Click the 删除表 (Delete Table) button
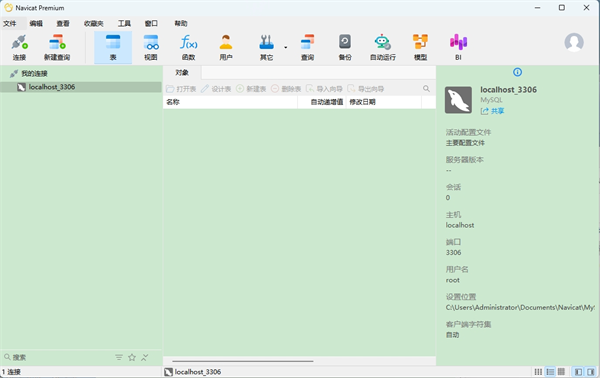This screenshot has width=600, height=378. pyautogui.click(x=286, y=89)
